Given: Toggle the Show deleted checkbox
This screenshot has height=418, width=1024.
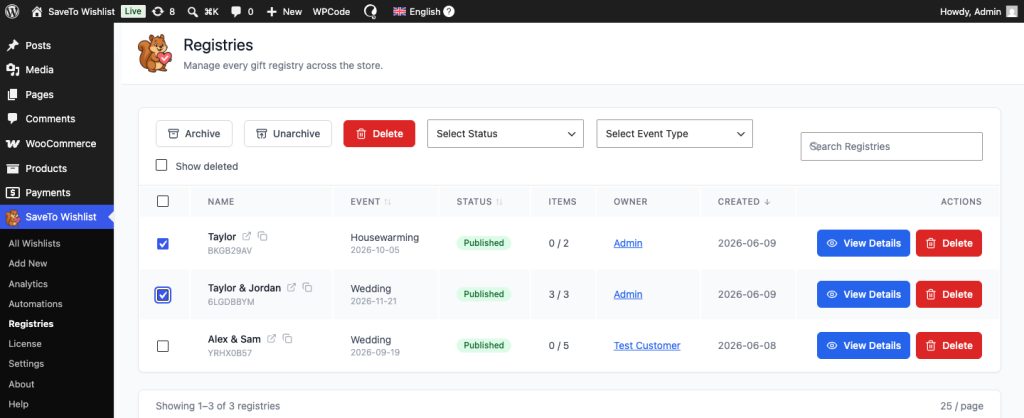Looking at the screenshot, I should coord(161,165).
